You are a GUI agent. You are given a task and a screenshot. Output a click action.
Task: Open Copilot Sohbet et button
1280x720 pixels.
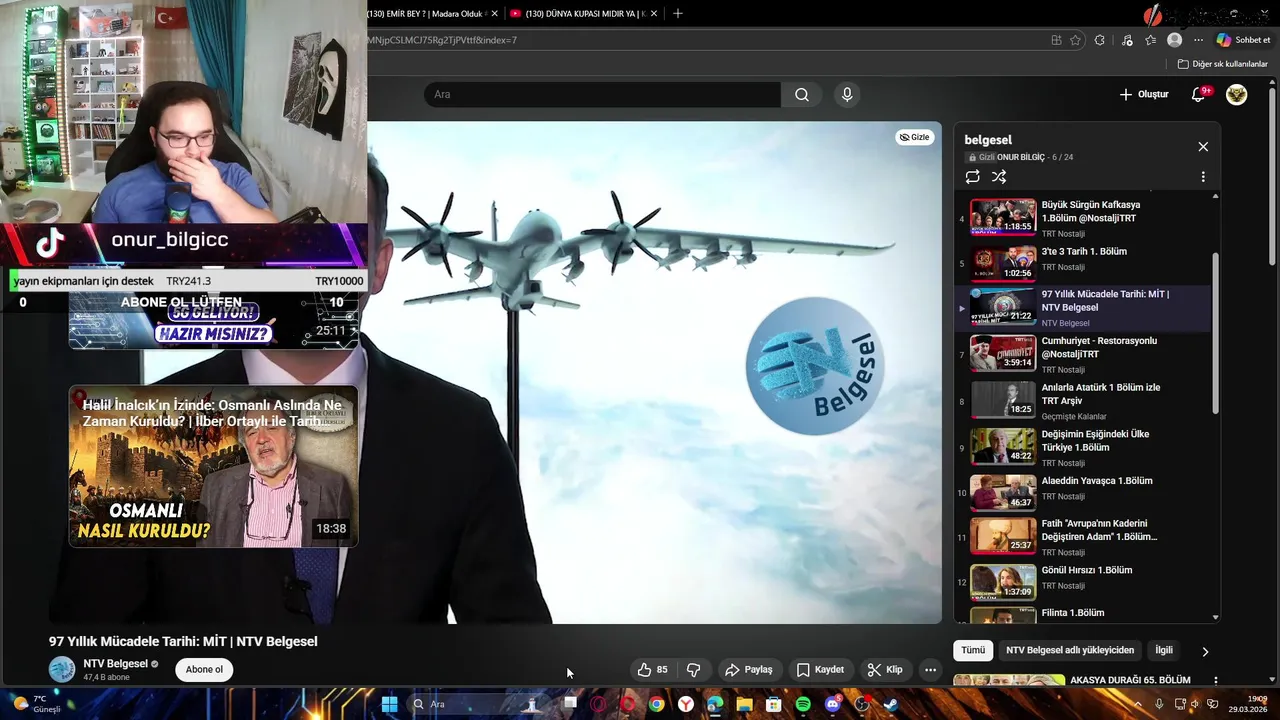1244,40
